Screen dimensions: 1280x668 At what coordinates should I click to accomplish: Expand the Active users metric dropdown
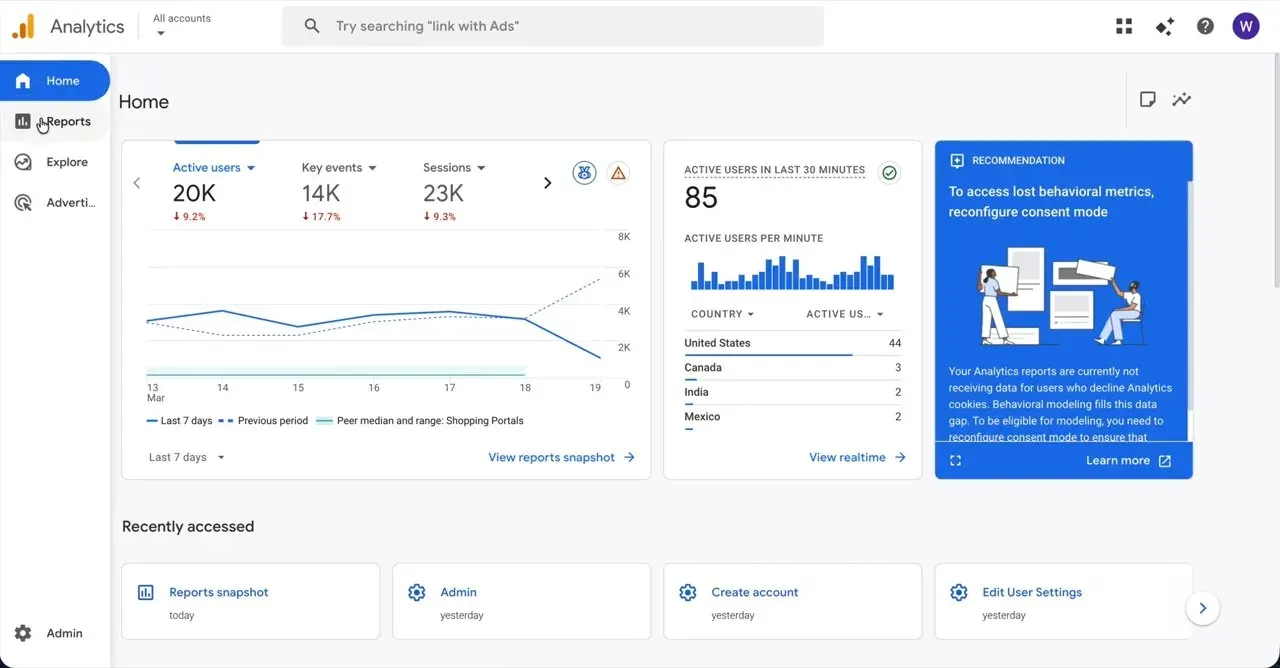pos(214,168)
